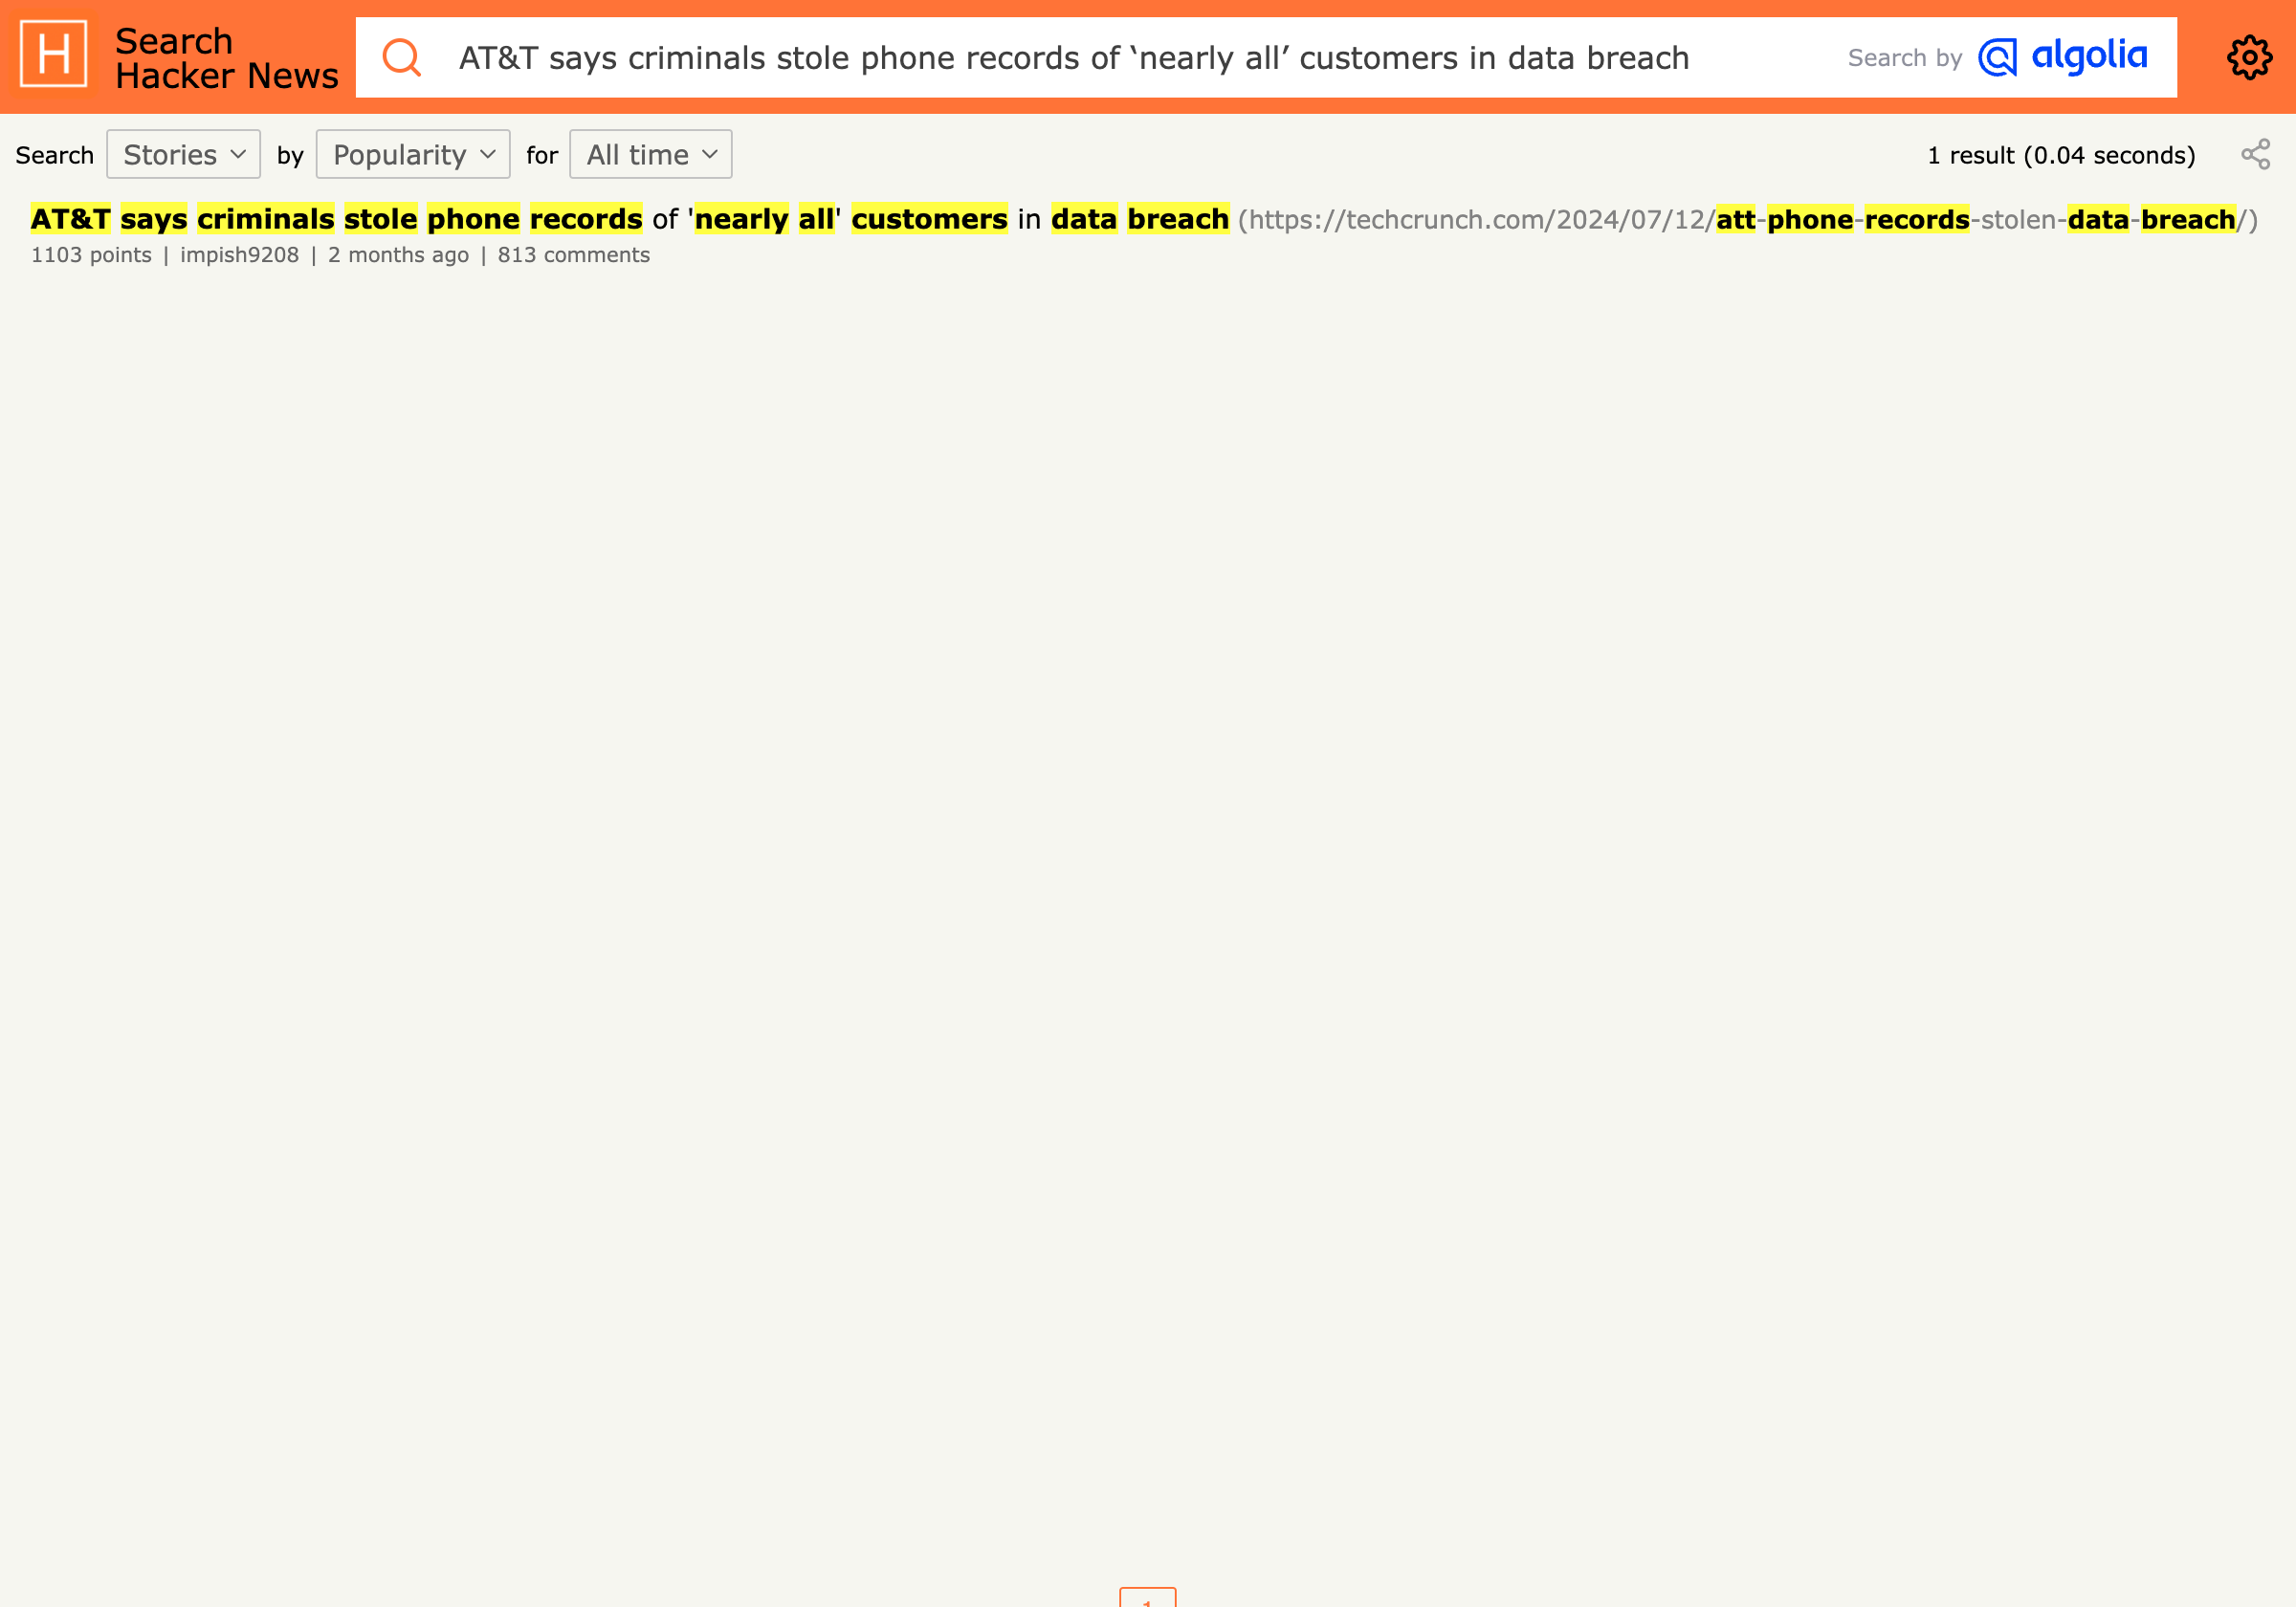Screen dimensions: 2296x1607
Task: Expand the All time filter dropdown
Action: click(x=649, y=154)
